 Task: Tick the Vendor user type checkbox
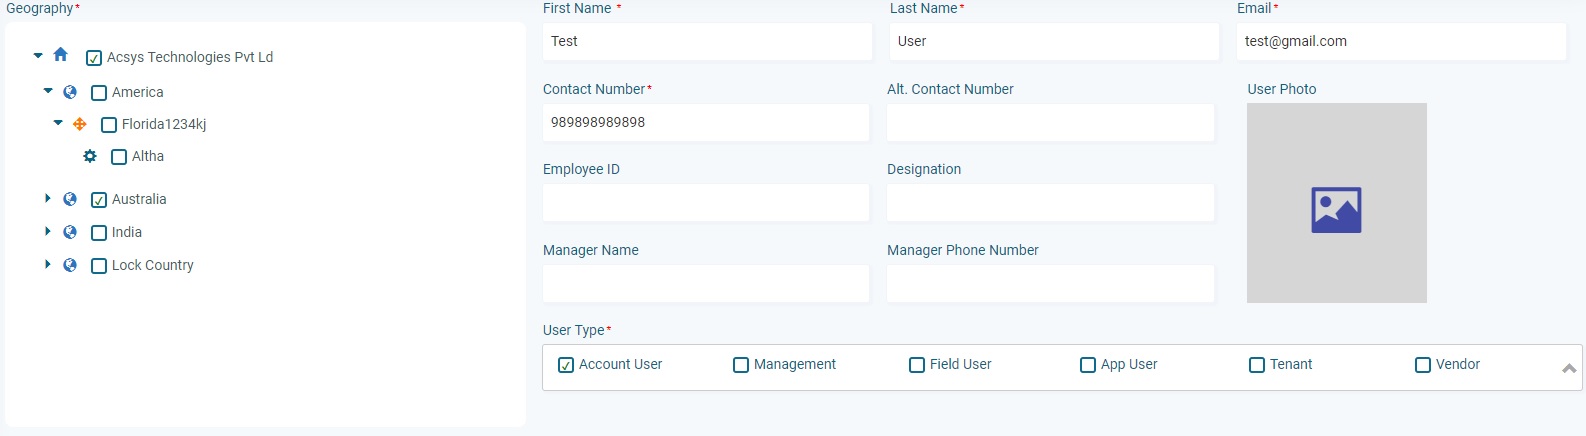[x=1423, y=365]
